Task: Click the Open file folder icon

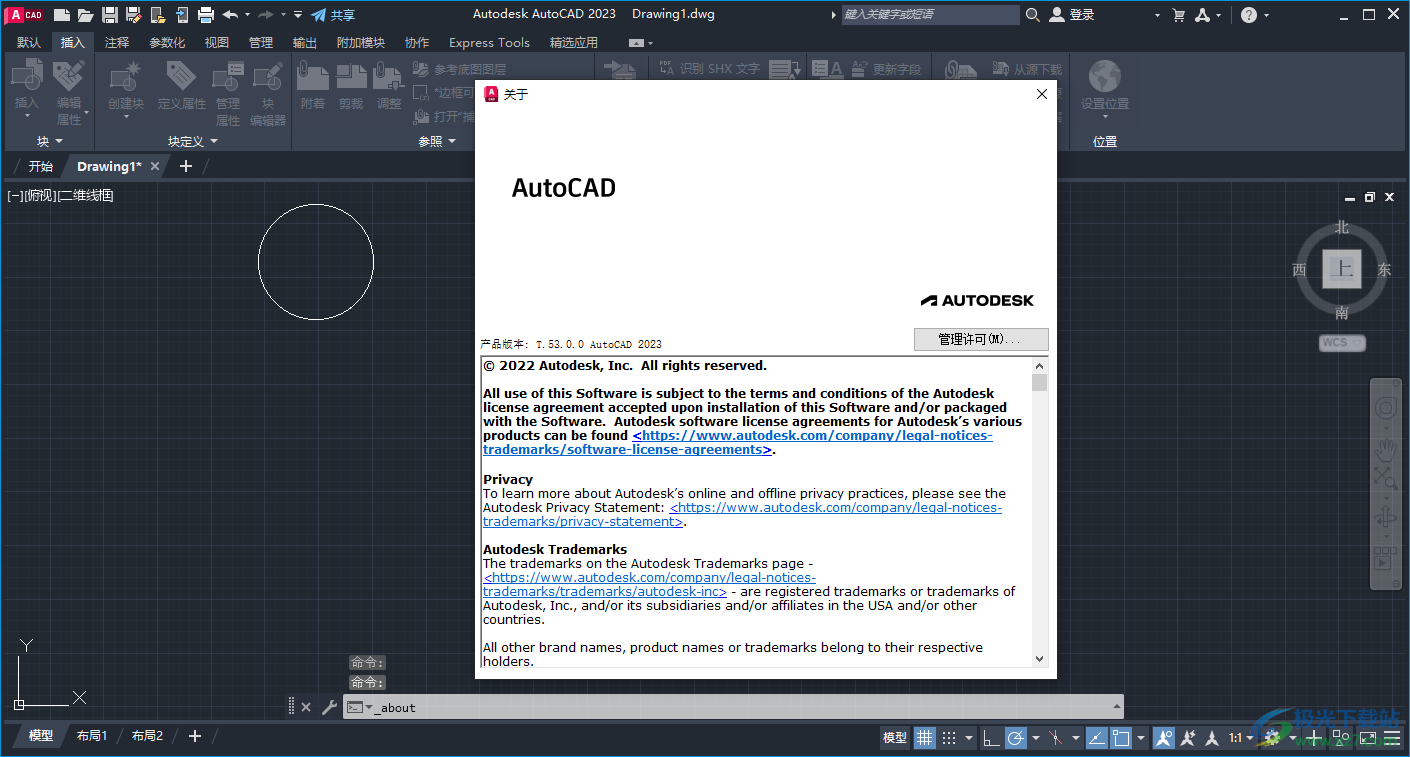Action: [86, 15]
